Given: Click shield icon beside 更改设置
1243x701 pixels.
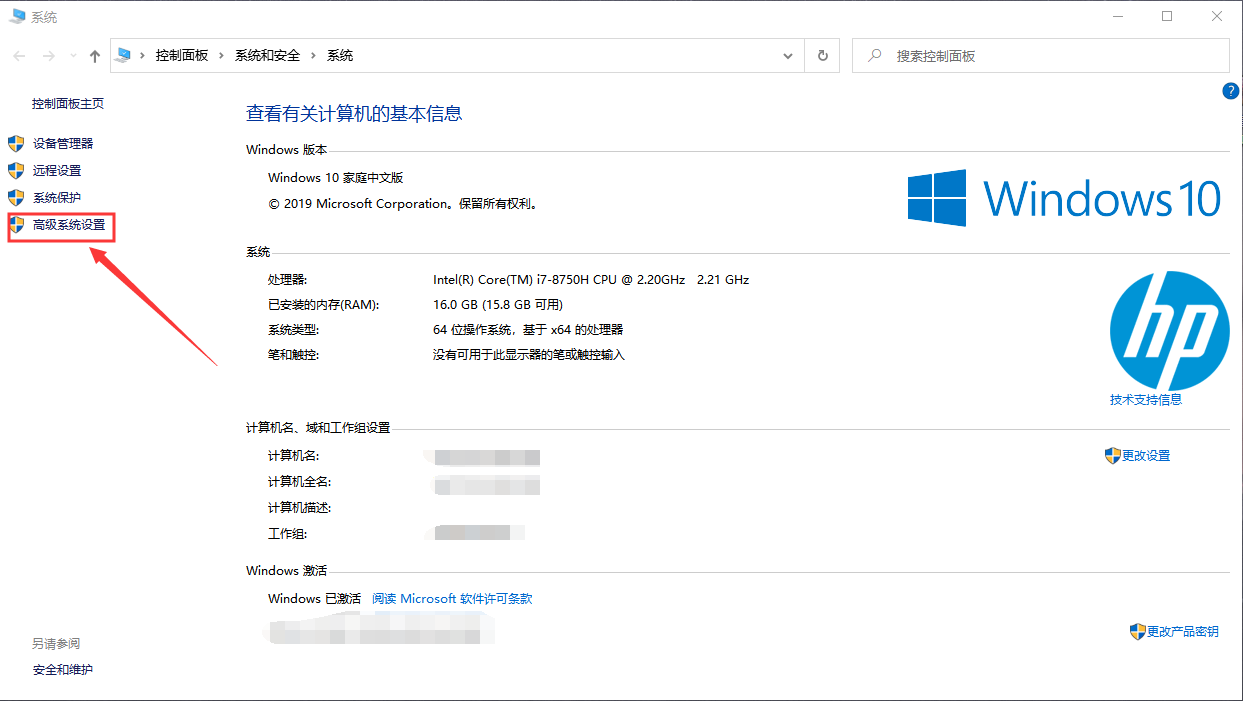Looking at the screenshot, I should click(x=1112, y=455).
